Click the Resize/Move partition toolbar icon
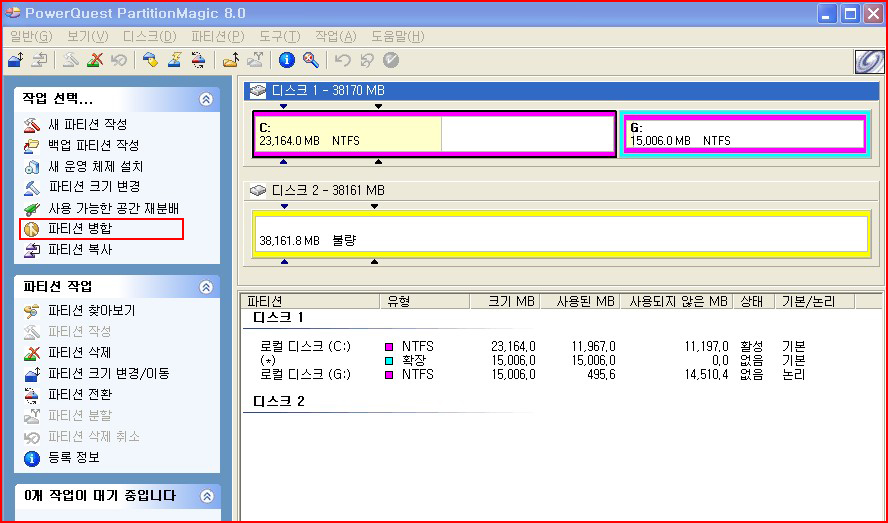 coord(16,59)
